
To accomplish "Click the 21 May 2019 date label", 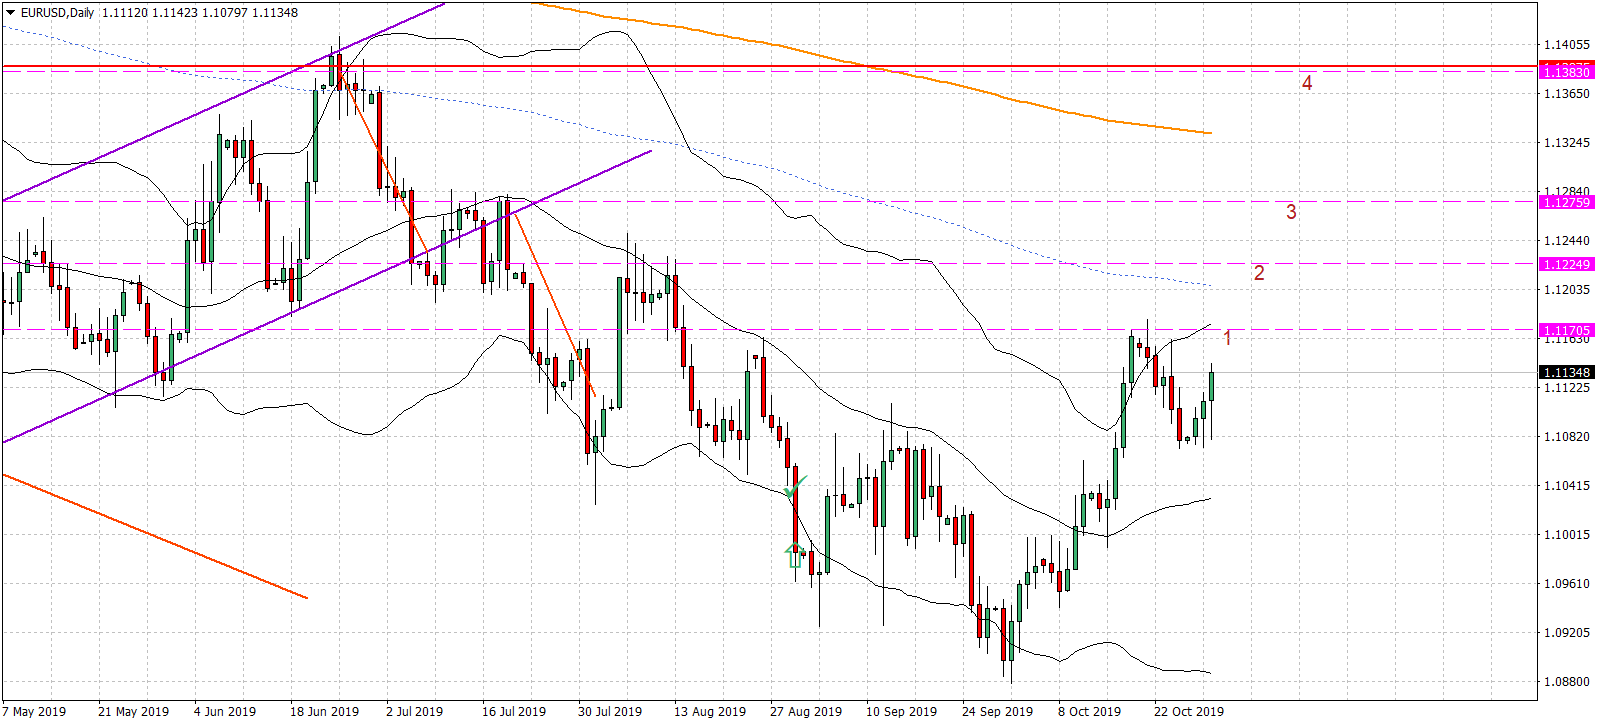I will 134,712.
